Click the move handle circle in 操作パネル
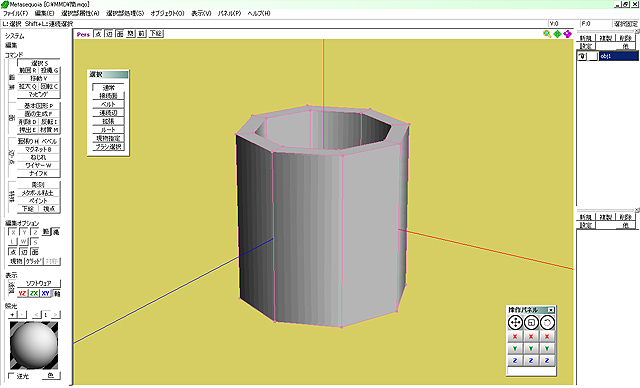Image resolution: width=640 pixels, height=388 pixels. pyautogui.click(x=515, y=323)
